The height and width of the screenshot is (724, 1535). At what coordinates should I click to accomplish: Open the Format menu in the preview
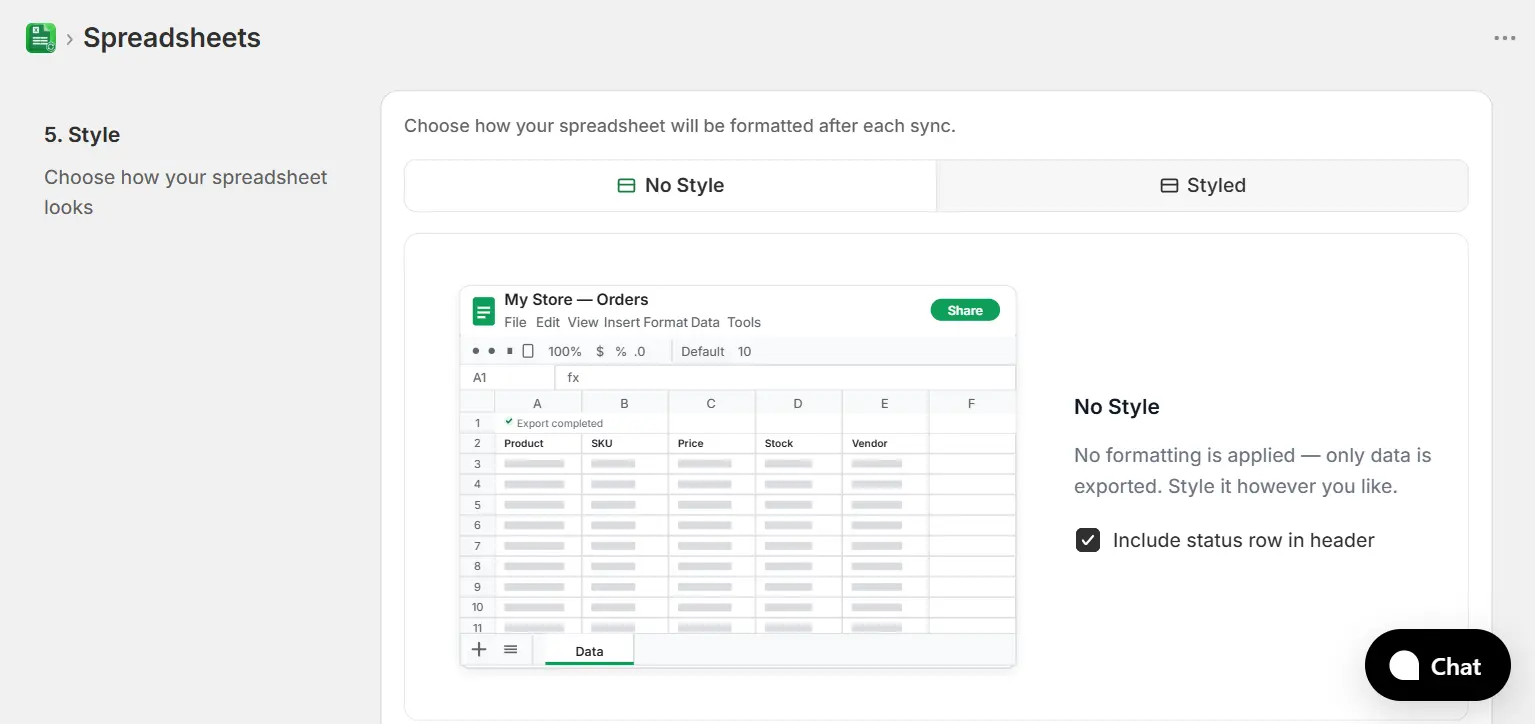click(665, 322)
